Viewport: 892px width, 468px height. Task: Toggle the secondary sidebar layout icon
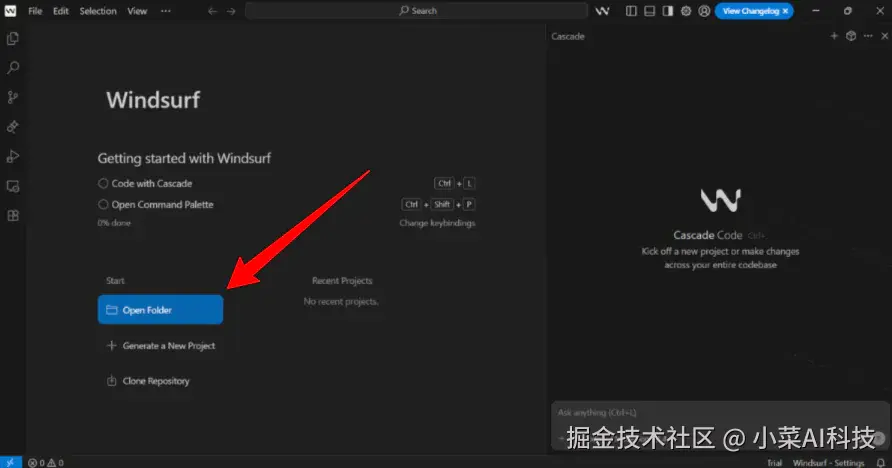667,11
